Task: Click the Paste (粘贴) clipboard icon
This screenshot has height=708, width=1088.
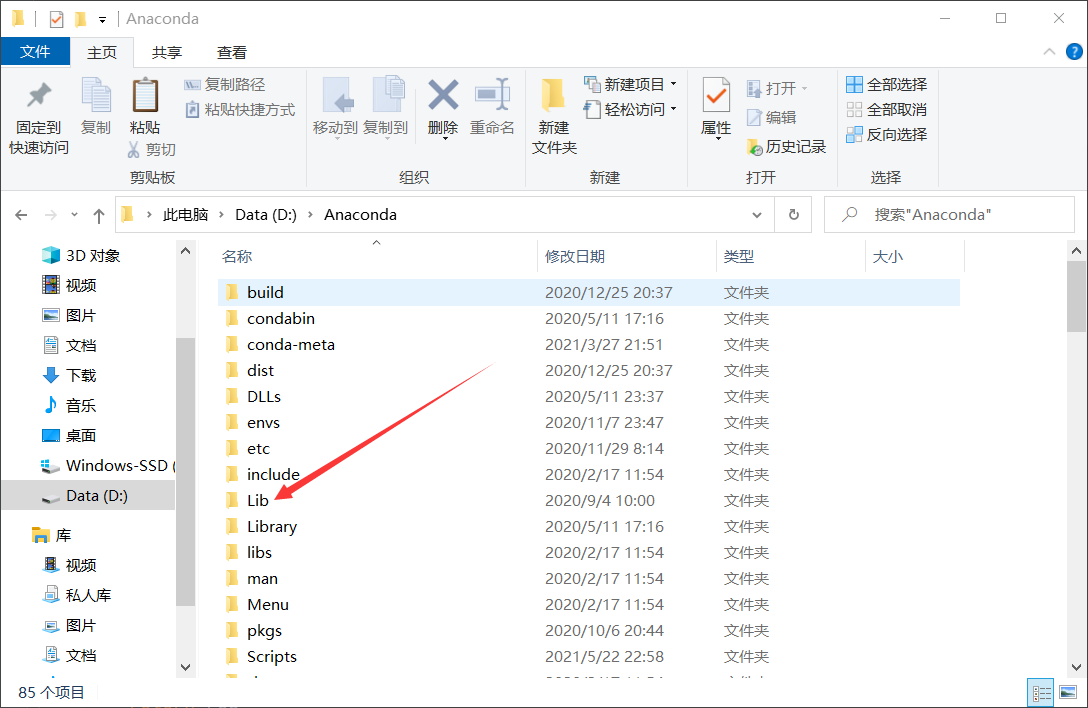Action: (x=145, y=95)
